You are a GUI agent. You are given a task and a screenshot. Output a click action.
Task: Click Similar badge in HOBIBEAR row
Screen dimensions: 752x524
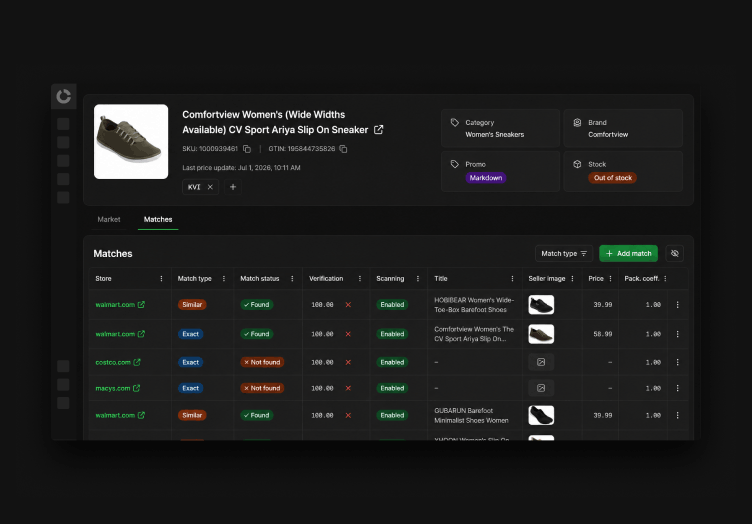click(192, 305)
